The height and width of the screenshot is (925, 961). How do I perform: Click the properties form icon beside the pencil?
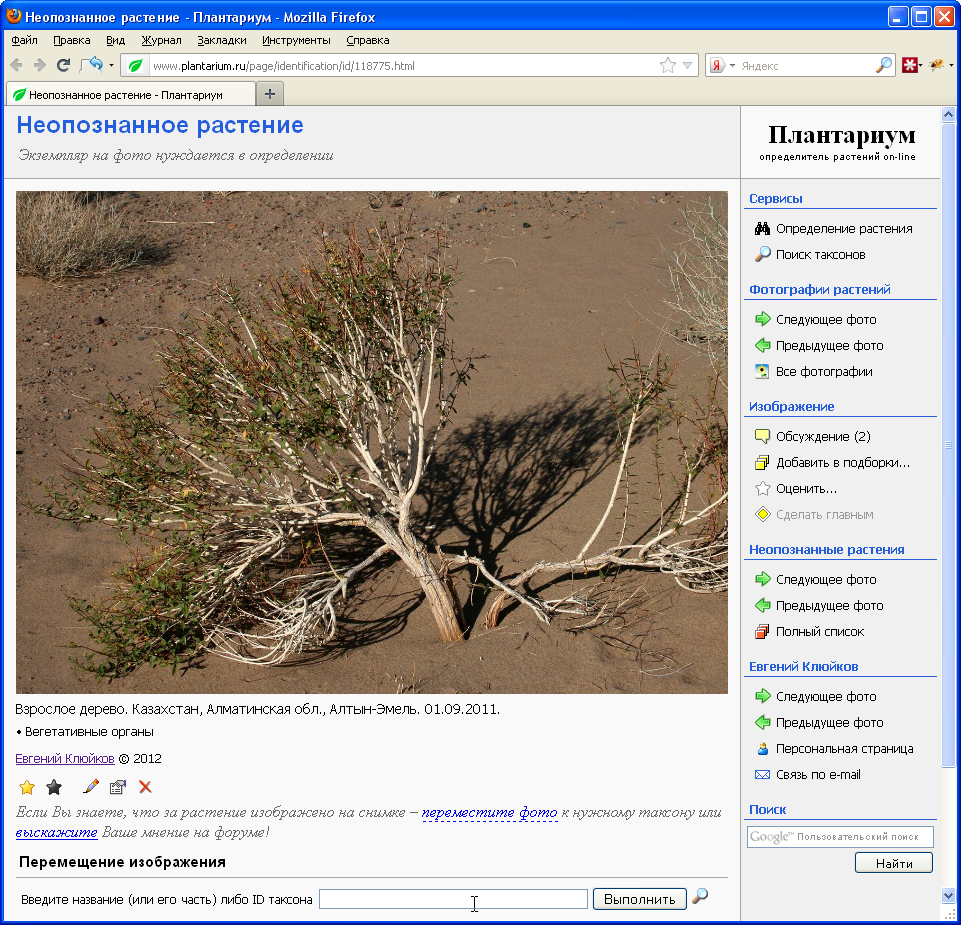(x=118, y=787)
